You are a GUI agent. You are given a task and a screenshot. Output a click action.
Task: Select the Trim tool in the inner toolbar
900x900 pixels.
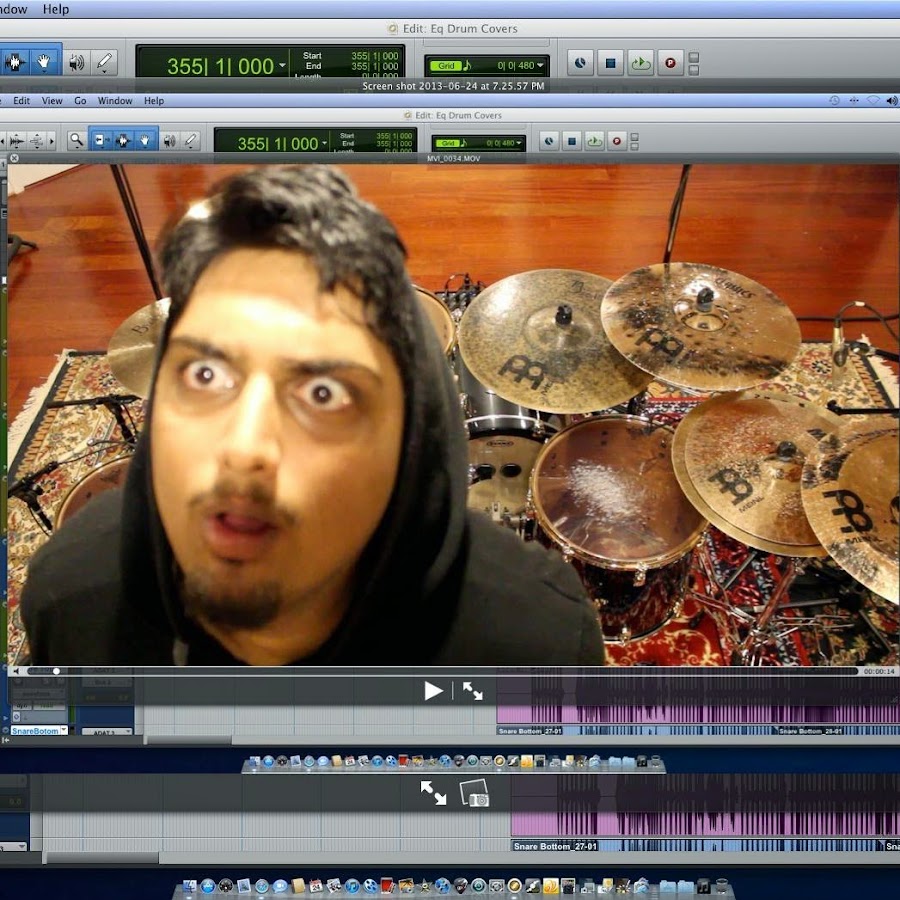100,140
